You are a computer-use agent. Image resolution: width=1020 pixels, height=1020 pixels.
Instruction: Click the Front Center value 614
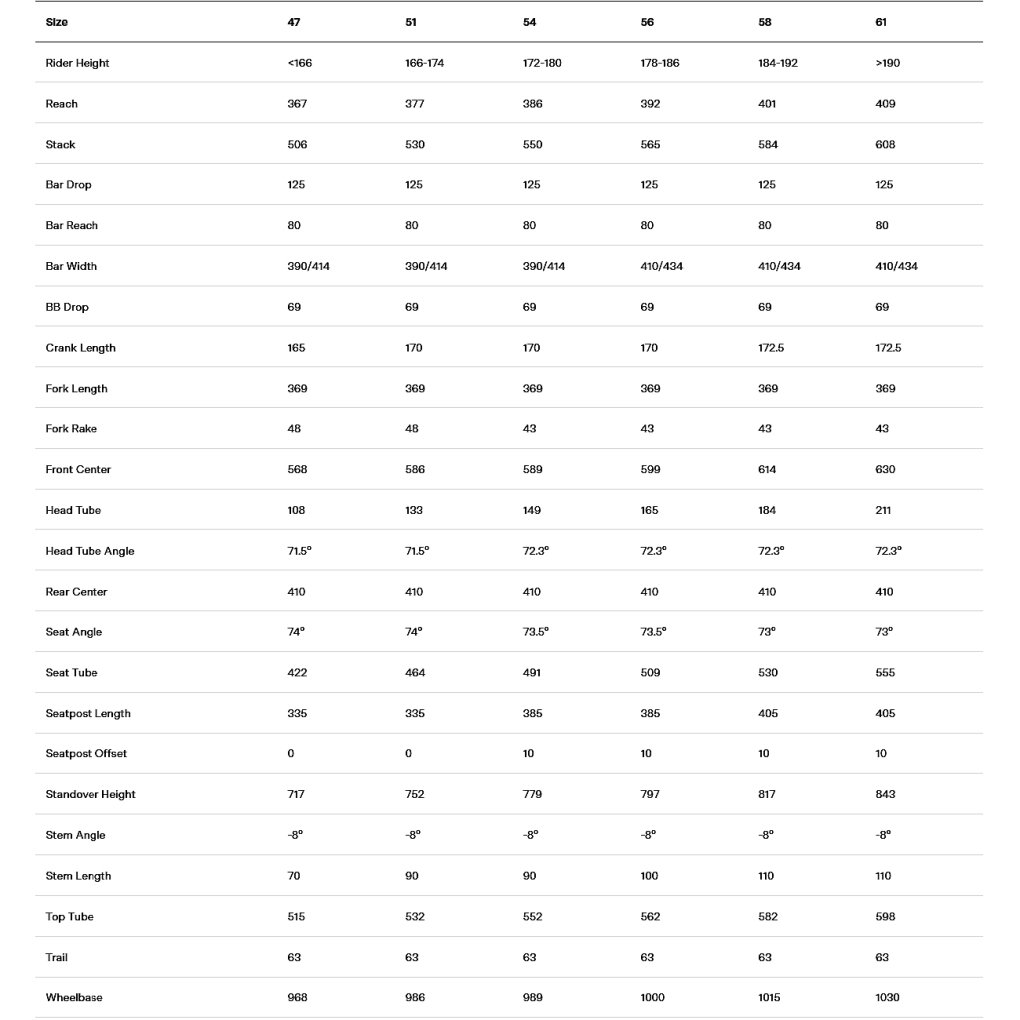[767, 469]
